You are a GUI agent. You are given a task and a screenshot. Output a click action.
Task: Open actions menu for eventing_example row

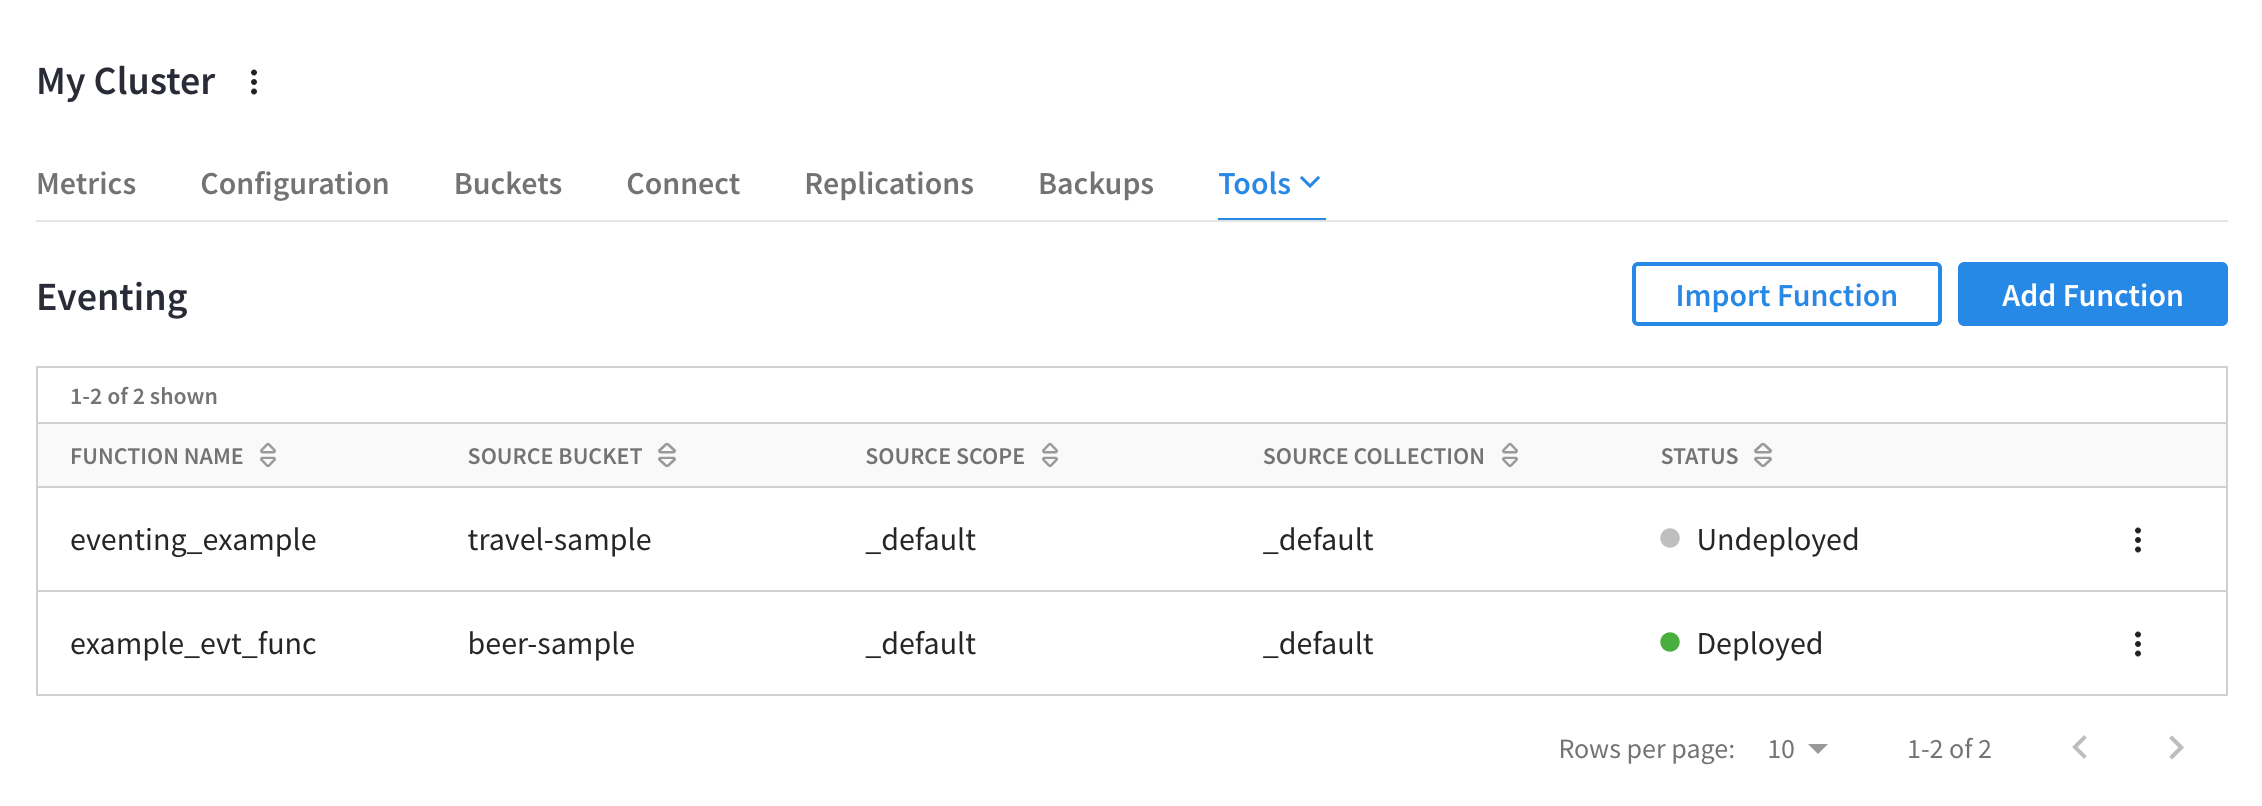tap(2137, 540)
